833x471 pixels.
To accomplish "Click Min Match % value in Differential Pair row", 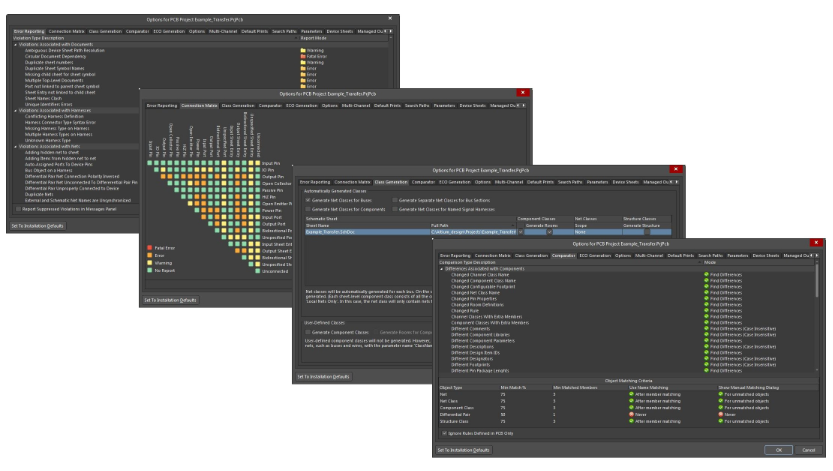I will point(503,414).
